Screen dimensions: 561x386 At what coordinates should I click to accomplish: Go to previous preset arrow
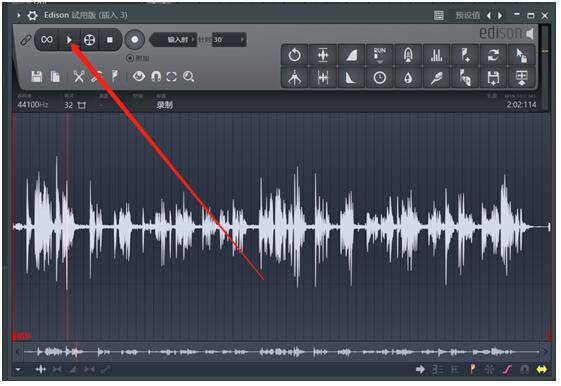(x=488, y=15)
